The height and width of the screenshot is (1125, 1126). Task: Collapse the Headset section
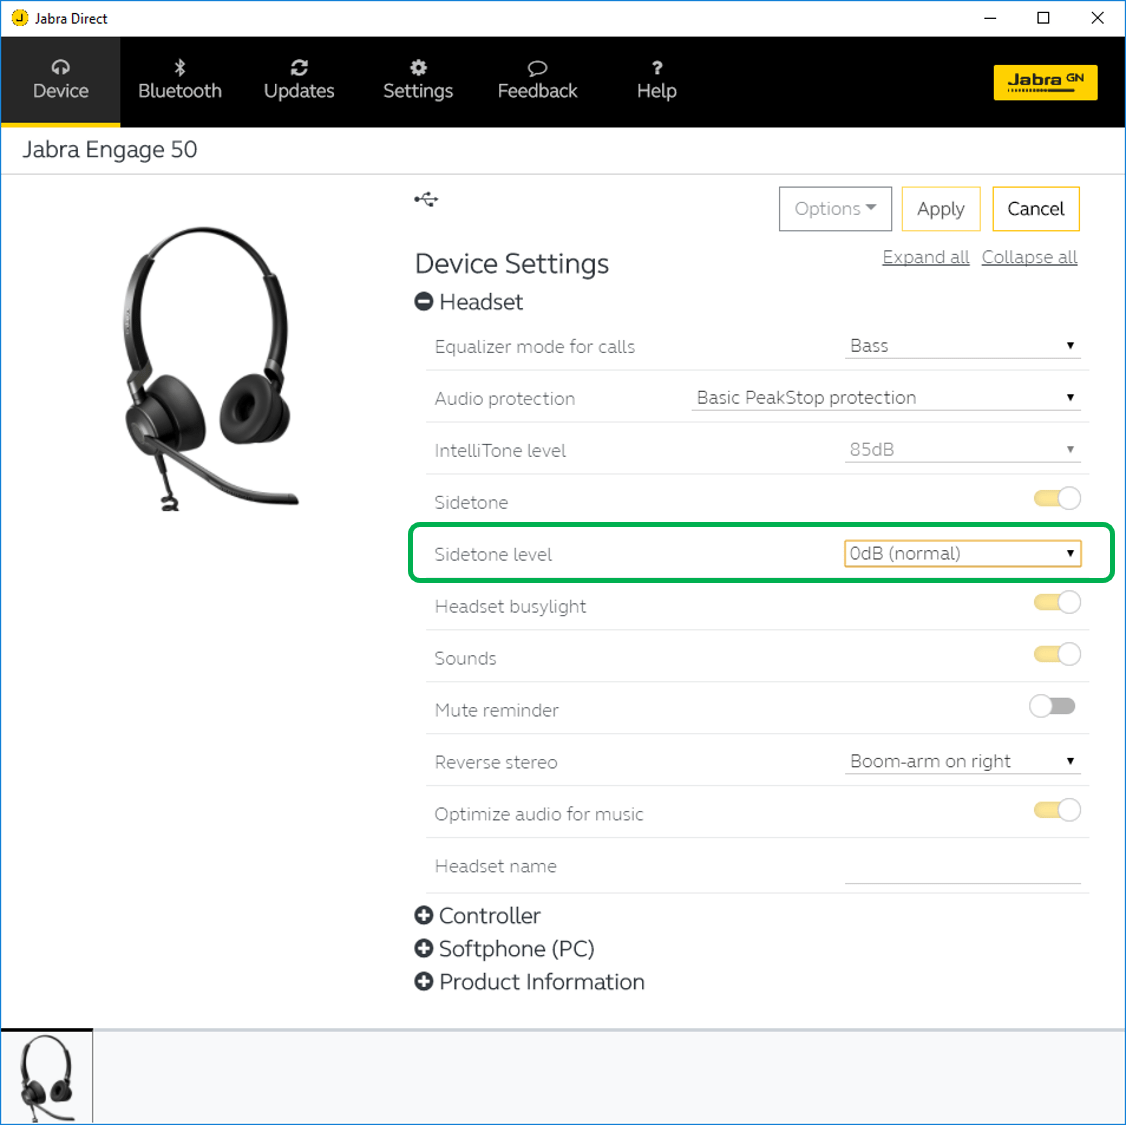click(424, 302)
